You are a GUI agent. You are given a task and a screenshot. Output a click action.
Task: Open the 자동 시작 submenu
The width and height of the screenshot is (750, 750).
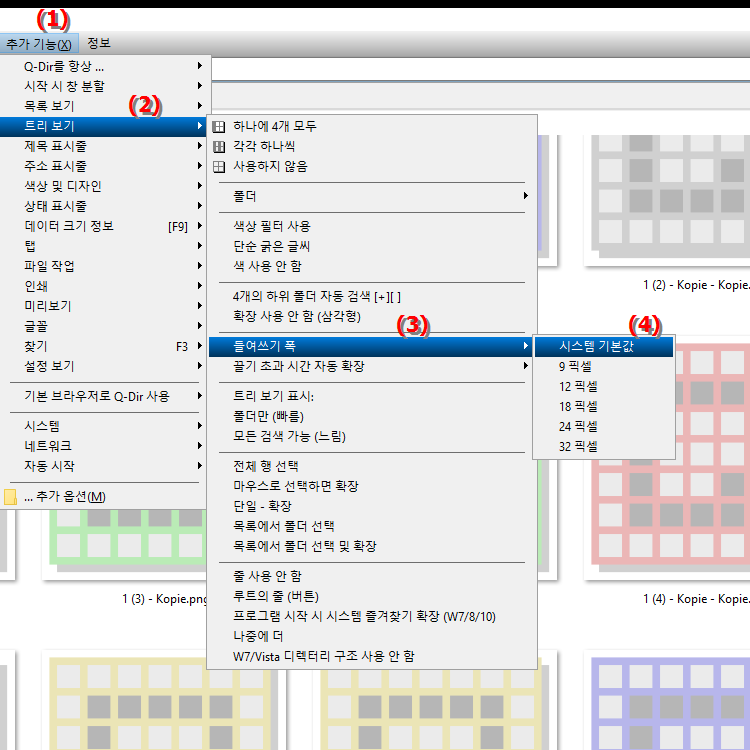(103, 466)
